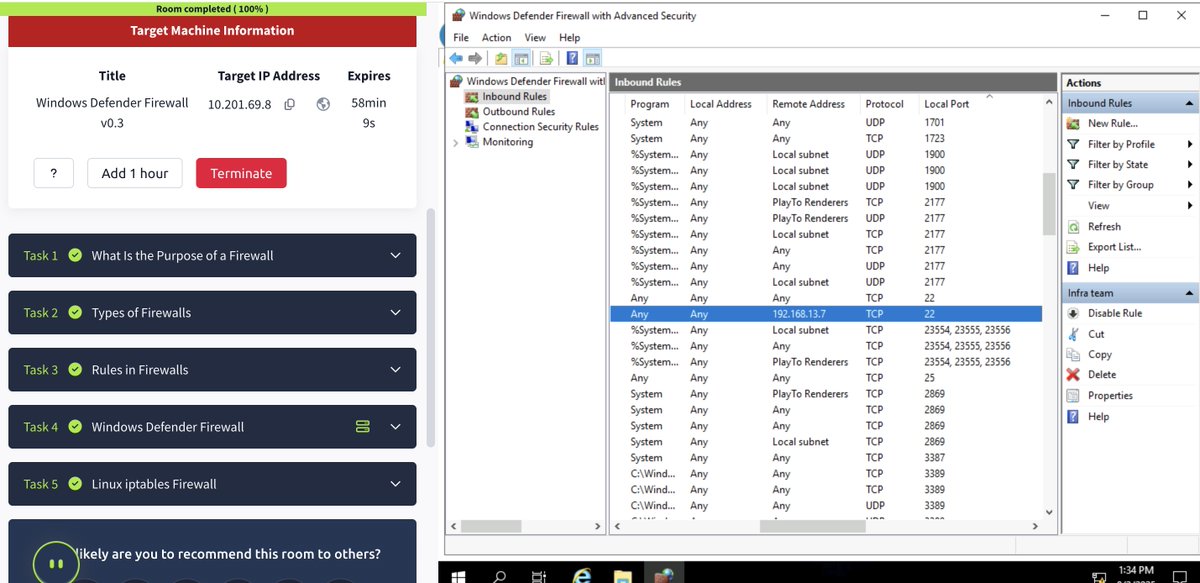Click the red Delete action
Screen dimensions: 1200x583
(x=1101, y=375)
